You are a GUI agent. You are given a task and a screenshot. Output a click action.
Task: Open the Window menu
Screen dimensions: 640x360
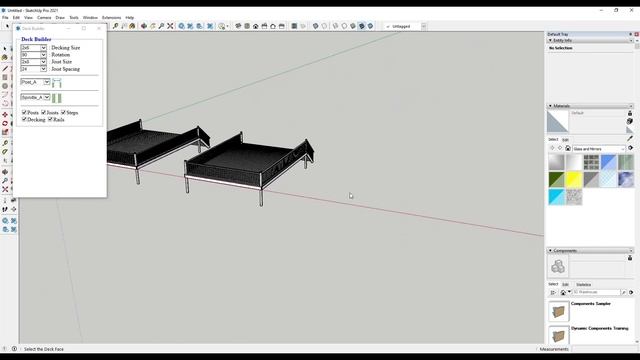click(x=90, y=18)
